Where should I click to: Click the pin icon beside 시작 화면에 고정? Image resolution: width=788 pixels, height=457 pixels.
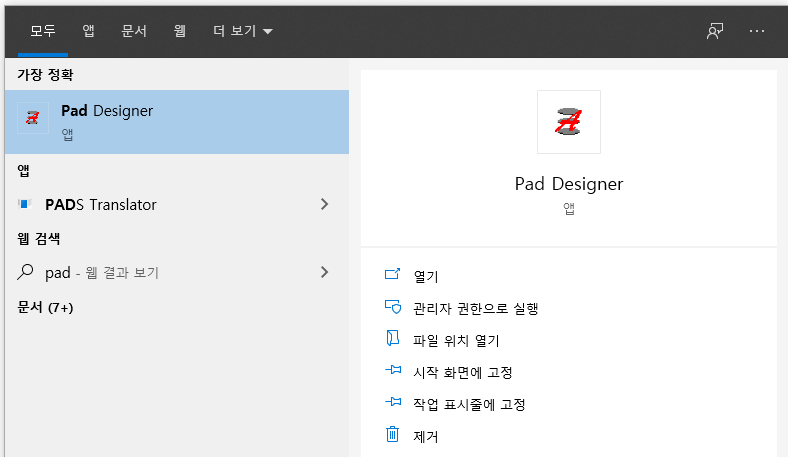[x=393, y=370]
